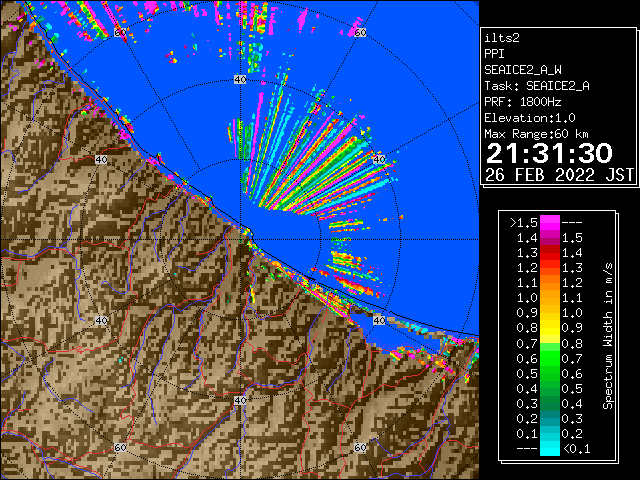Click the 40 range label in northwest land

click(x=101, y=160)
